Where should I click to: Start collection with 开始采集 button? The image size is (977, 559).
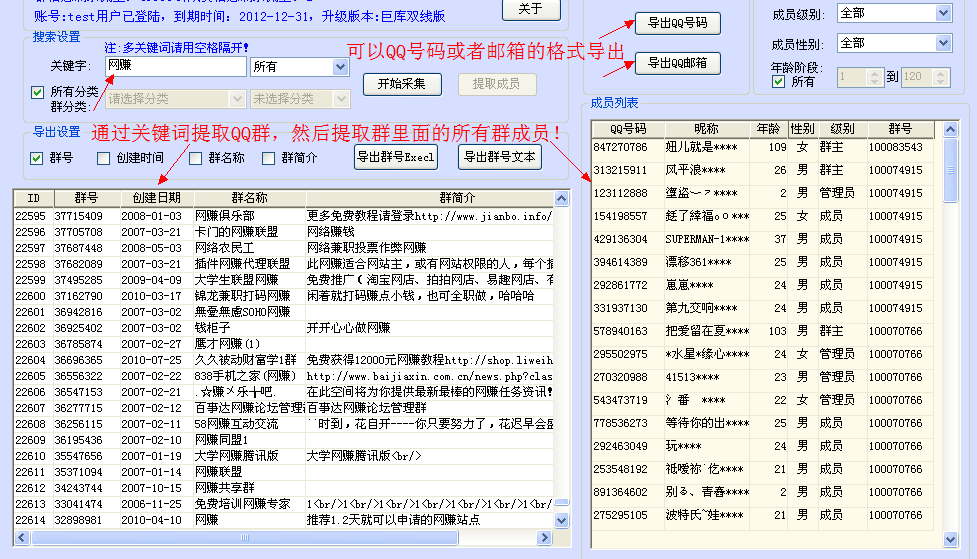[x=402, y=84]
